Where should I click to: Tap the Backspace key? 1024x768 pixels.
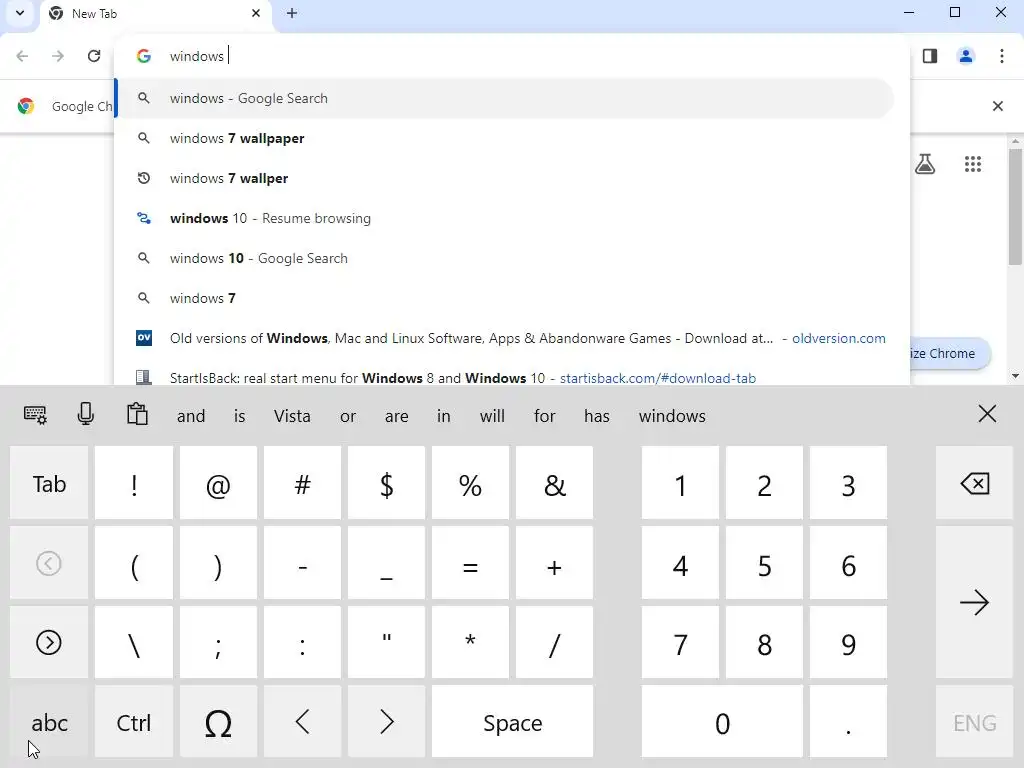coord(974,483)
